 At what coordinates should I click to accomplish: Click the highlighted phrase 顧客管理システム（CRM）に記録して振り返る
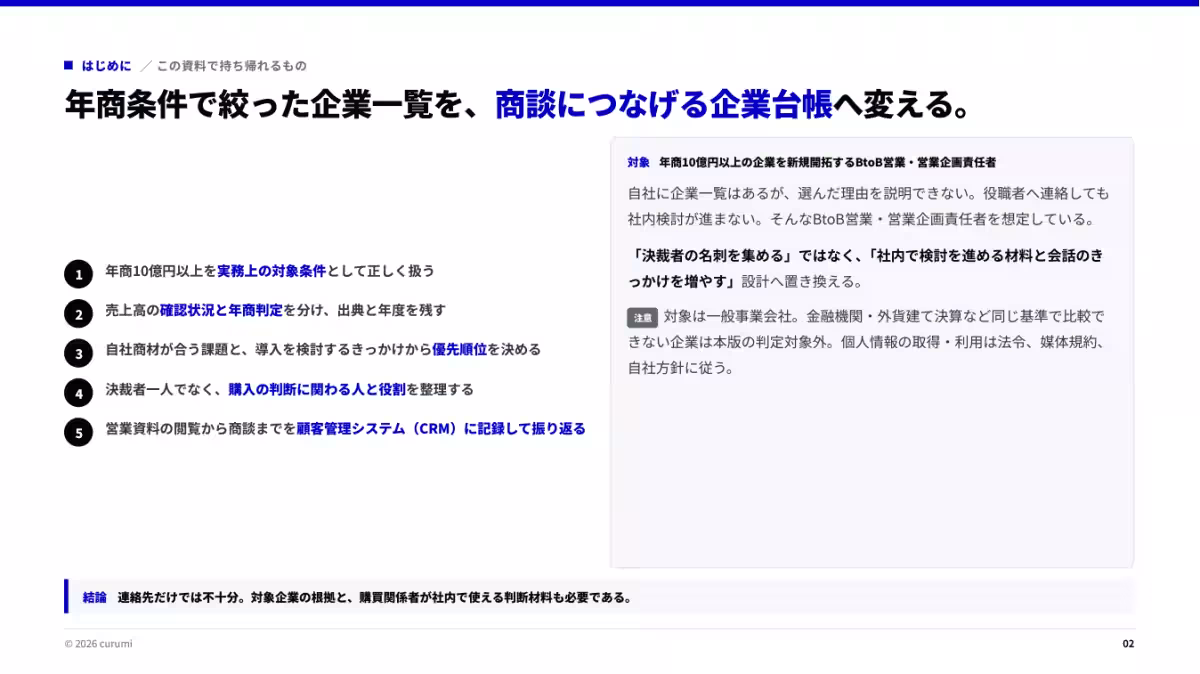(x=441, y=428)
